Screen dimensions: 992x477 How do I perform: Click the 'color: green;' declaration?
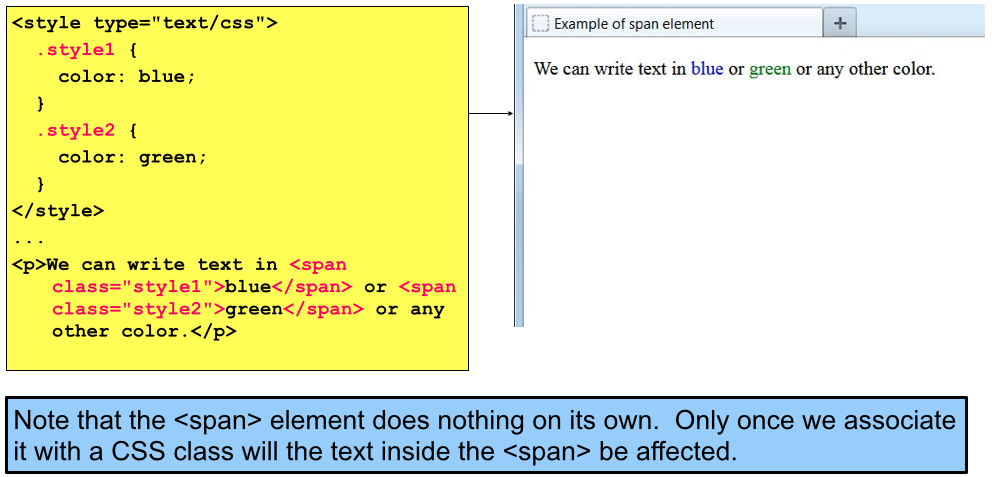[133, 157]
